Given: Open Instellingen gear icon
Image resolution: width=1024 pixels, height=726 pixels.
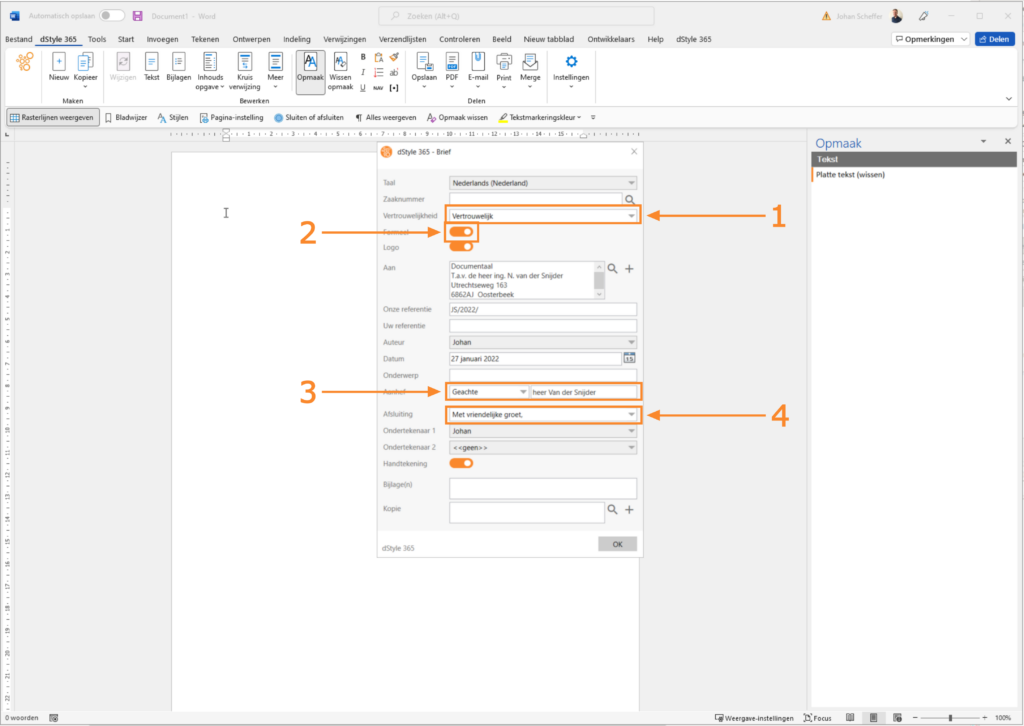Looking at the screenshot, I should pos(571,61).
